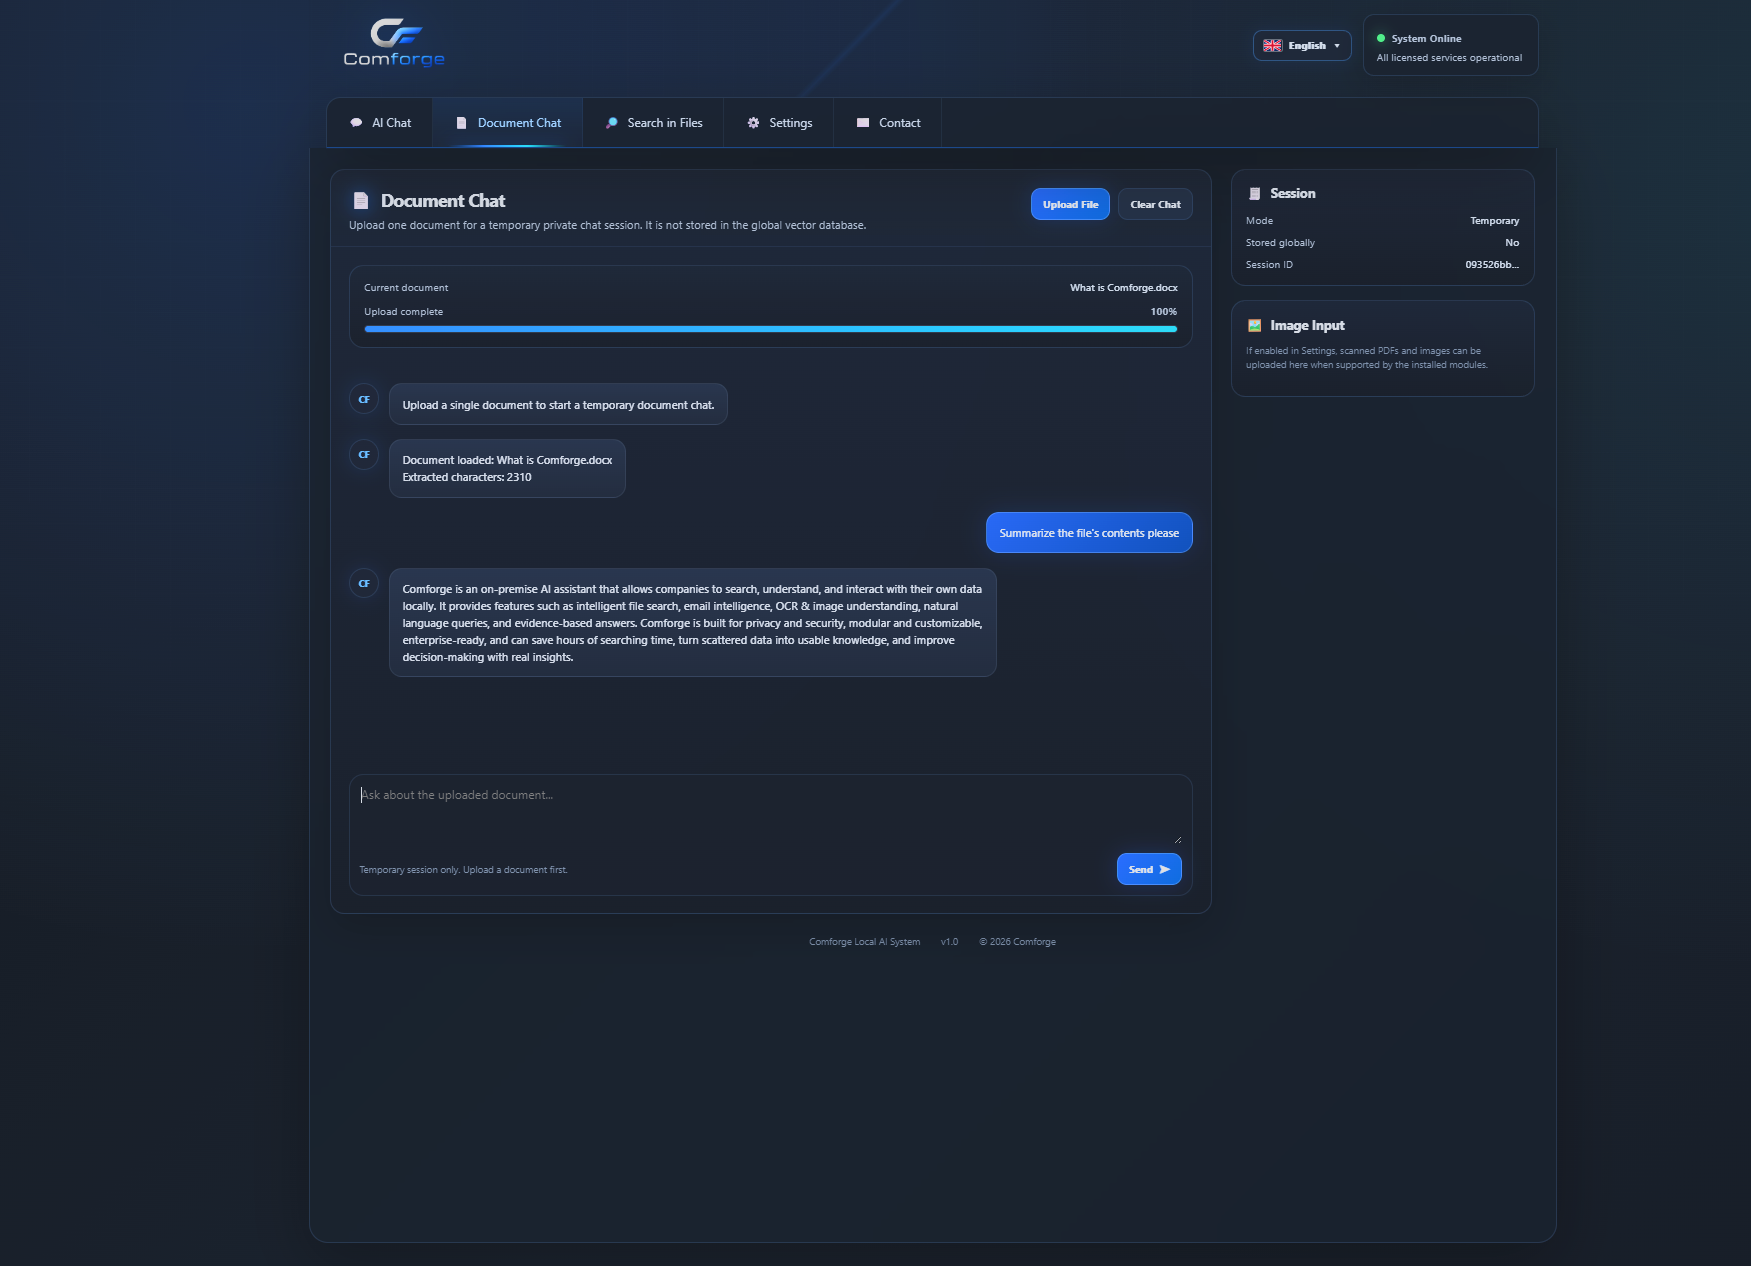The width and height of the screenshot is (1751, 1266).
Task: Click 'Temporary session only' hint text
Action: (x=463, y=870)
